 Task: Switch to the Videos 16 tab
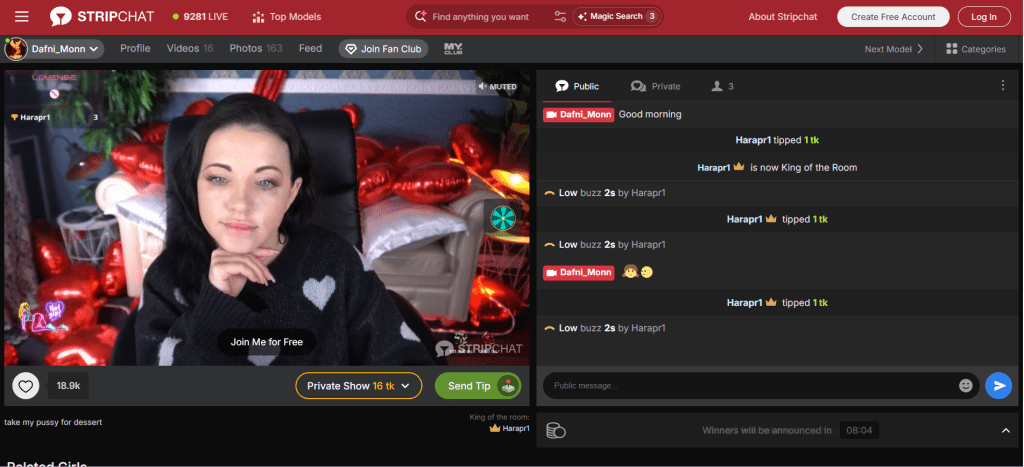190,48
